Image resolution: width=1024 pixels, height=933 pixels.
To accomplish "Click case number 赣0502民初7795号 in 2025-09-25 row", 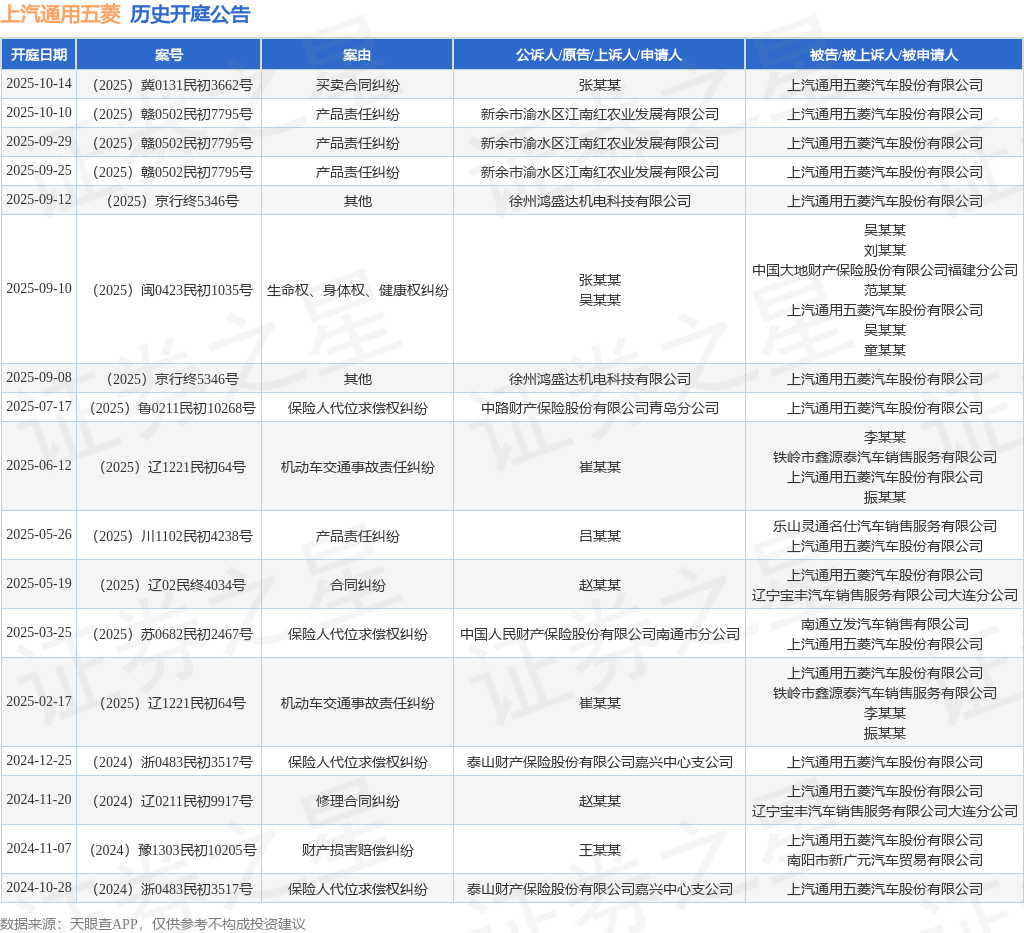I will pos(197,172).
